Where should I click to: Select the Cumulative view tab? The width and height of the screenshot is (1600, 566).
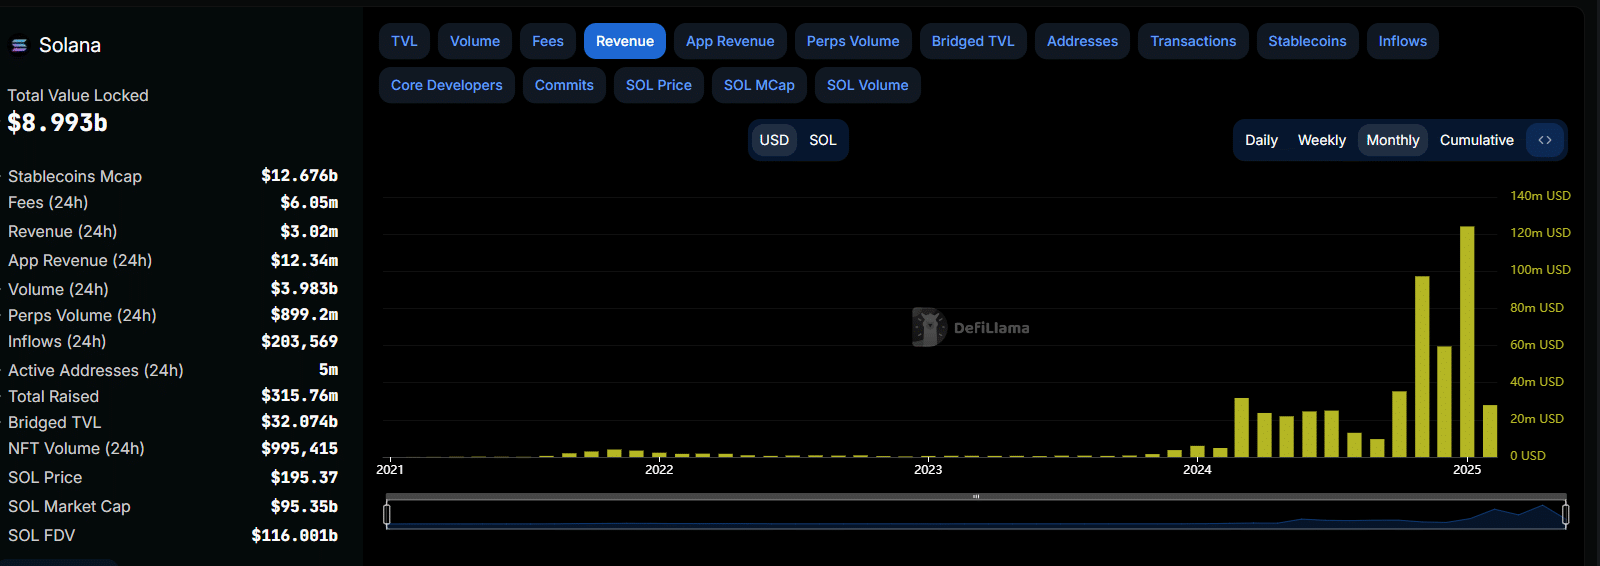pos(1476,140)
